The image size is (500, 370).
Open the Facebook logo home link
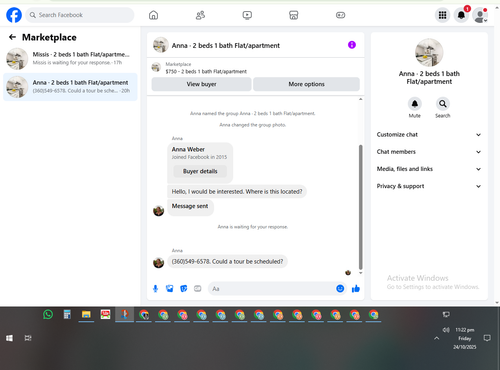14,15
